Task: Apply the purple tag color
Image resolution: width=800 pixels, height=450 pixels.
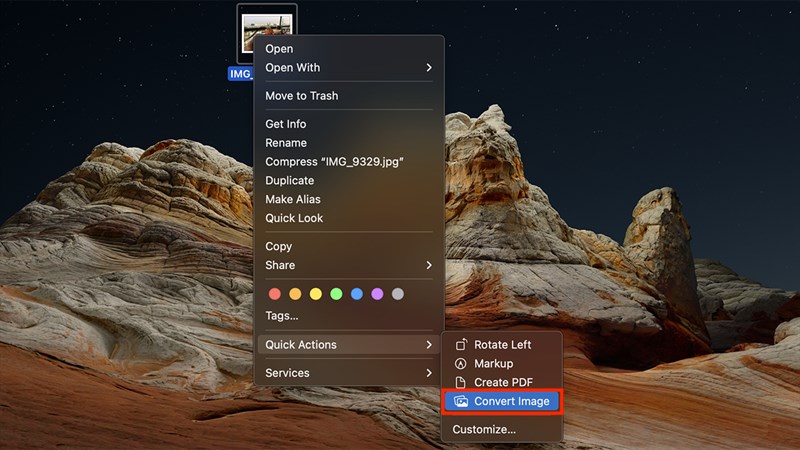Action: [377, 294]
